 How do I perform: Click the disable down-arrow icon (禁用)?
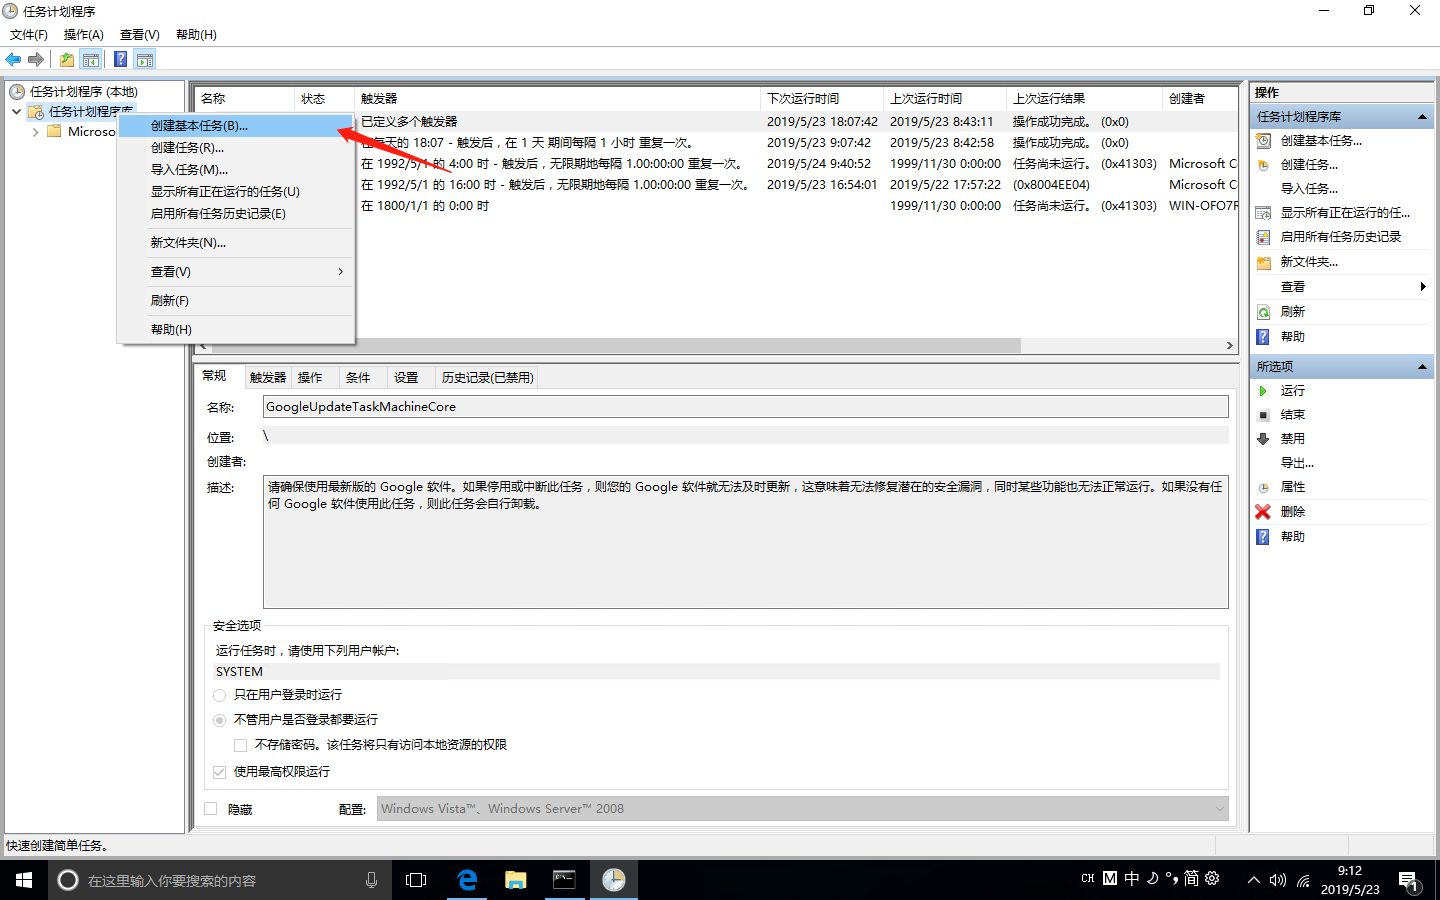click(1263, 439)
